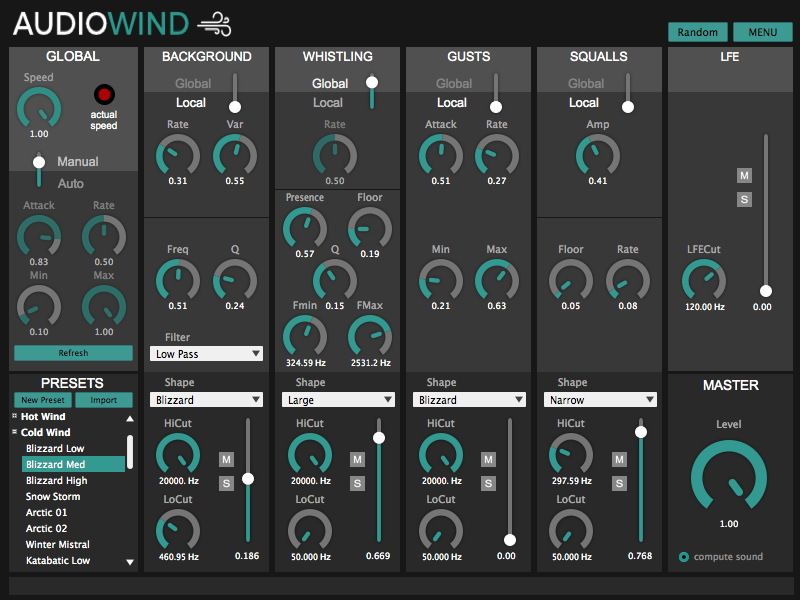
Task: Solo the Whistling layer with S
Action: [357, 483]
